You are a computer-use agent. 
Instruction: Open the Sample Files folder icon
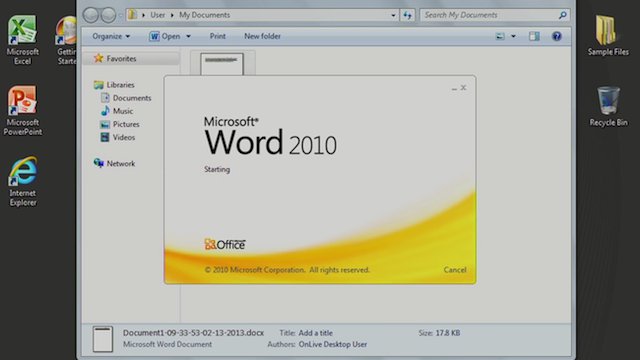click(608, 36)
